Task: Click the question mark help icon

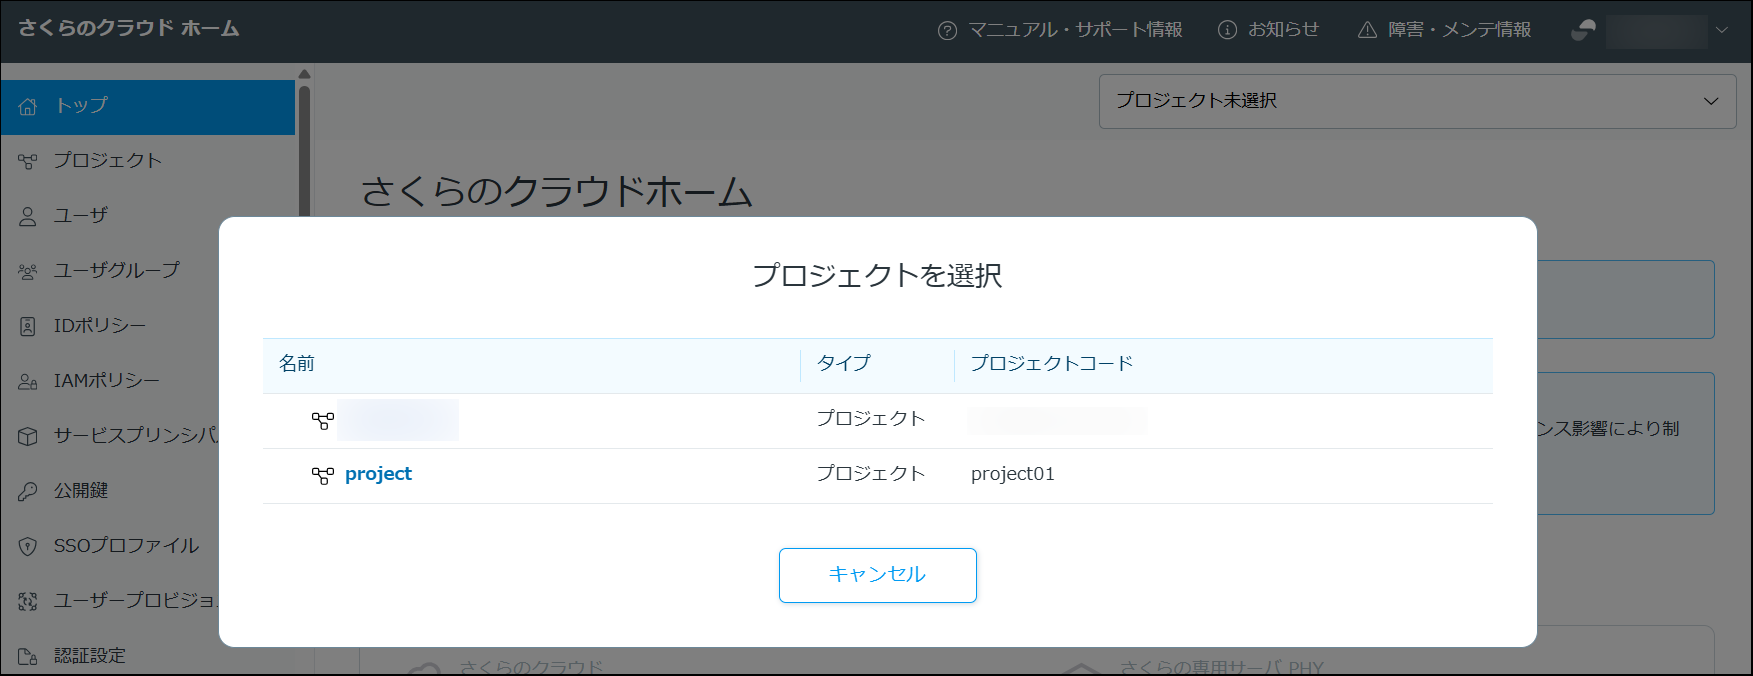Action: [x=947, y=30]
